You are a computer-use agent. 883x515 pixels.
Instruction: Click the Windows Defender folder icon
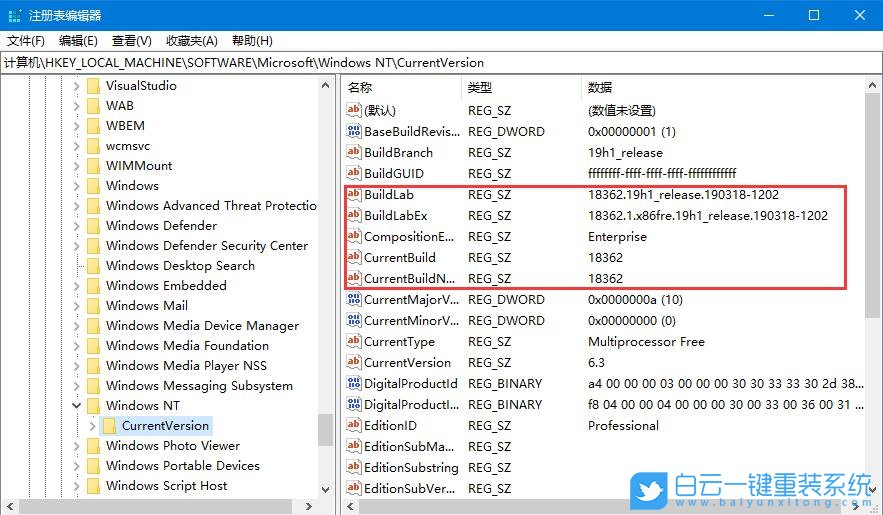click(x=93, y=226)
